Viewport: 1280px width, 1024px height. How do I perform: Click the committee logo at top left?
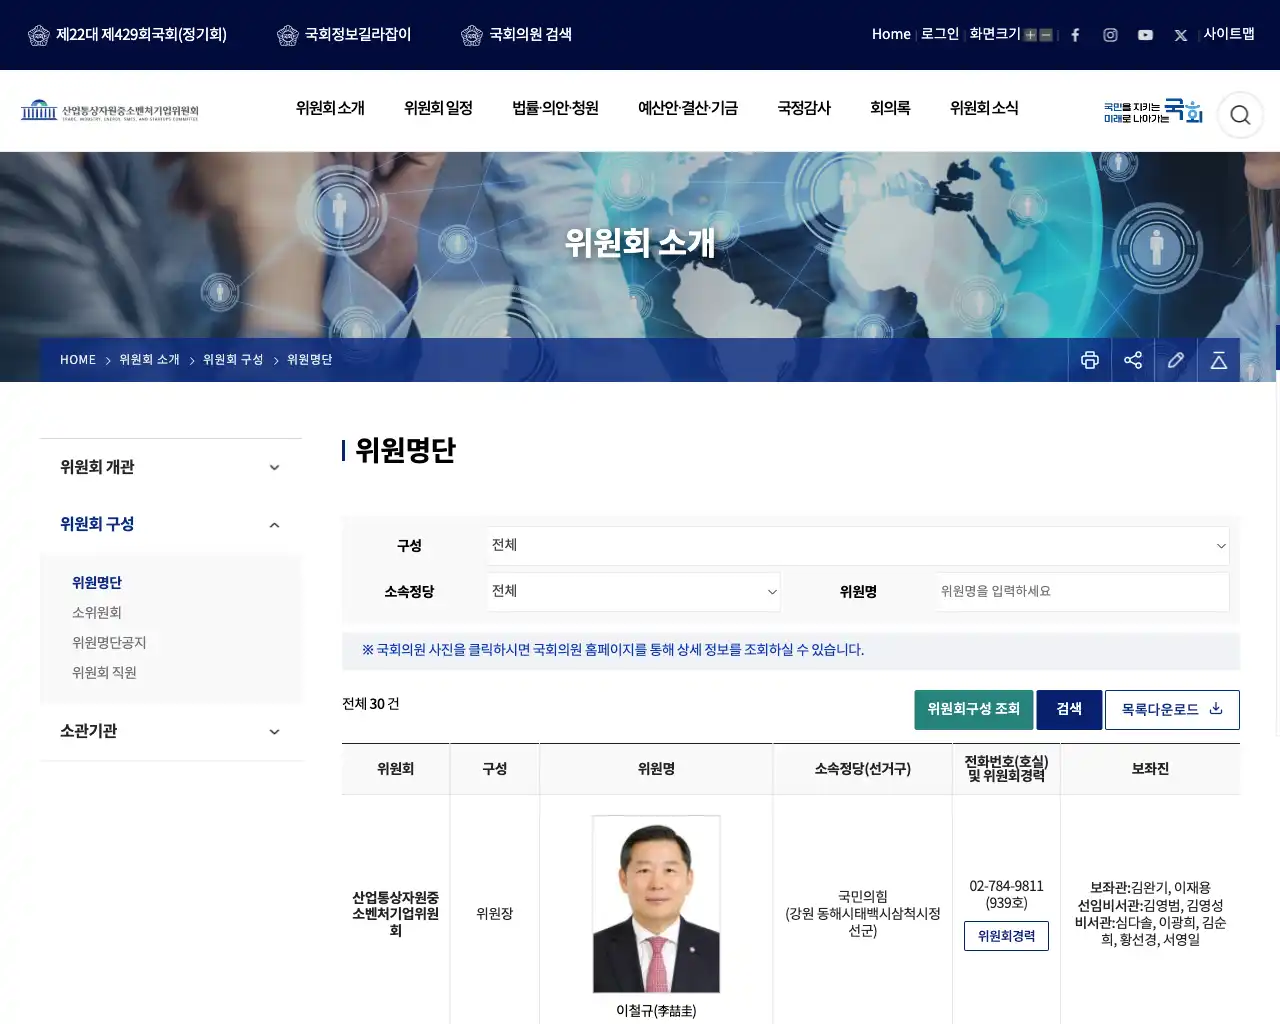(x=110, y=110)
